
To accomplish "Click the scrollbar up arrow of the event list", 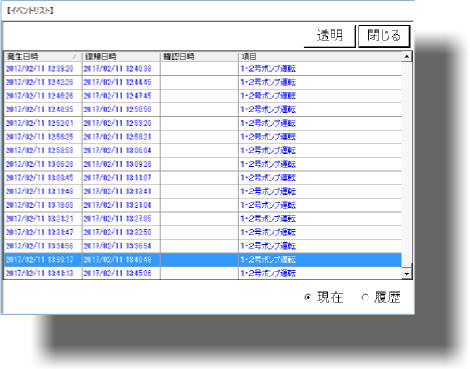I will (x=407, y=57).
